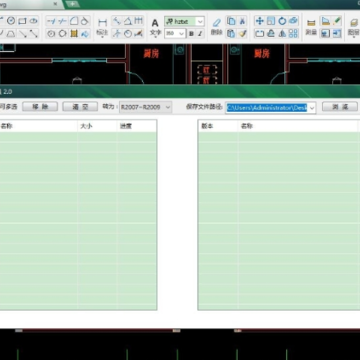Click the 版本 column header
Viewport: 360px width, 360px height.
click(x=218, y=126)
